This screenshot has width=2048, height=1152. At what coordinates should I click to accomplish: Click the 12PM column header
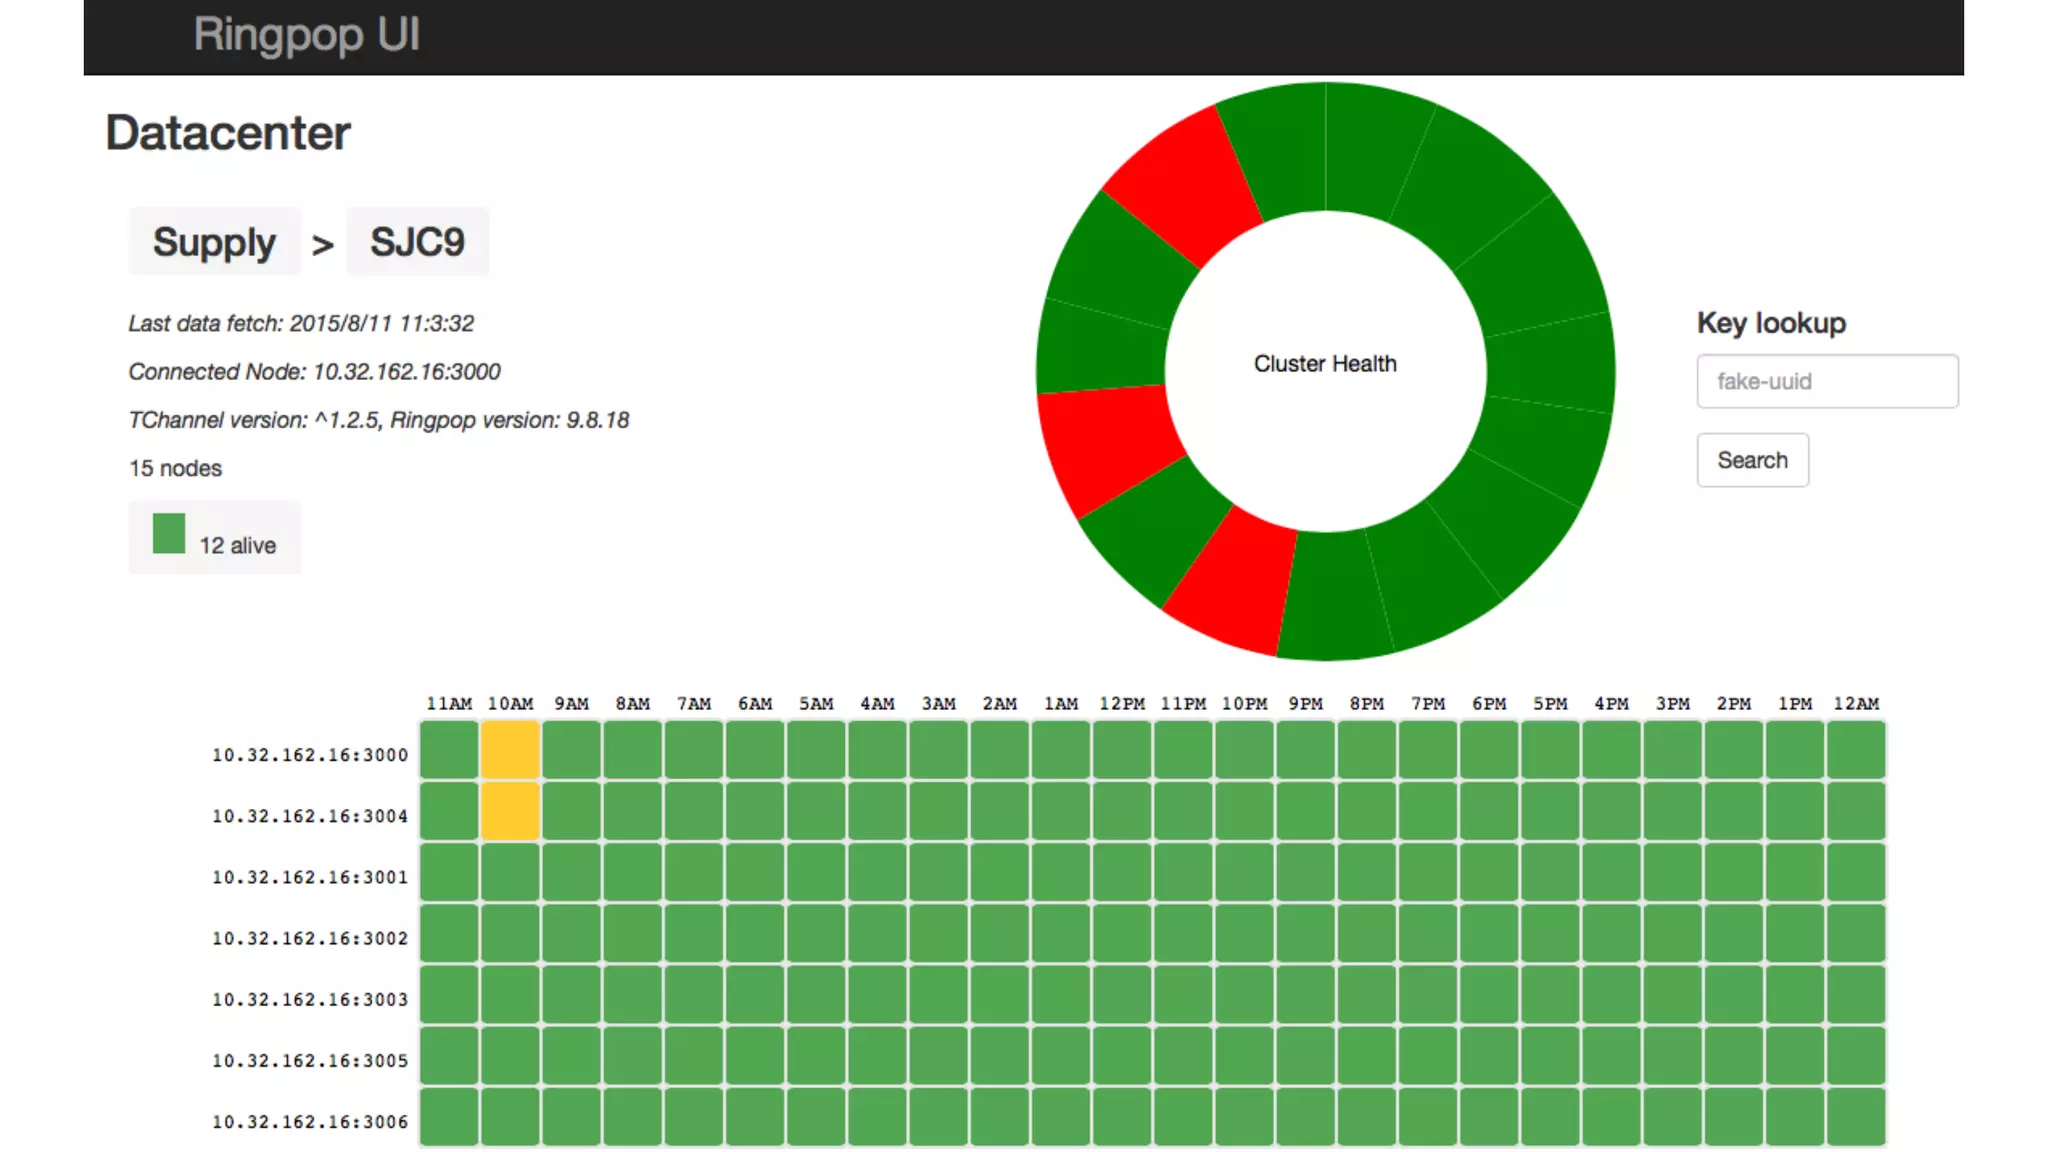pos(1122,704)
